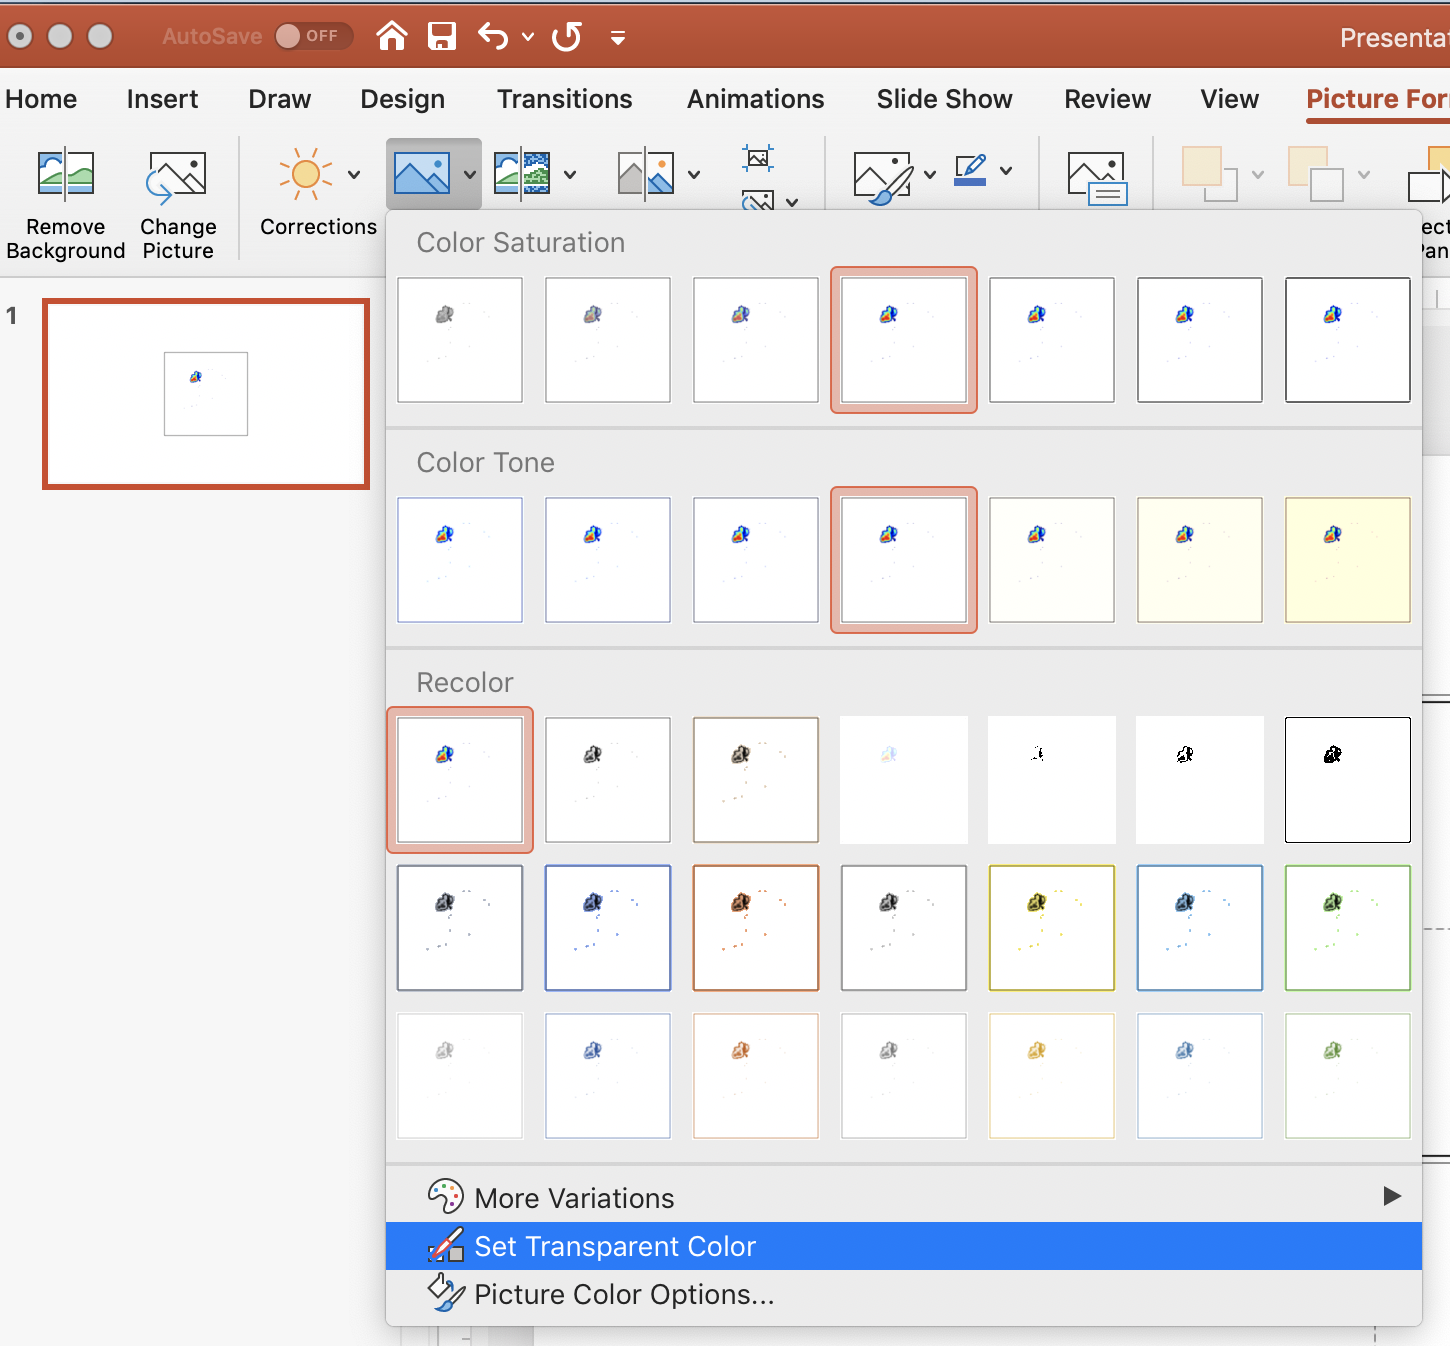The width and height of the screenshot is (1450, 1346).
Task: Choose Set Transparent Color
Action: [x=614, y=1246]
